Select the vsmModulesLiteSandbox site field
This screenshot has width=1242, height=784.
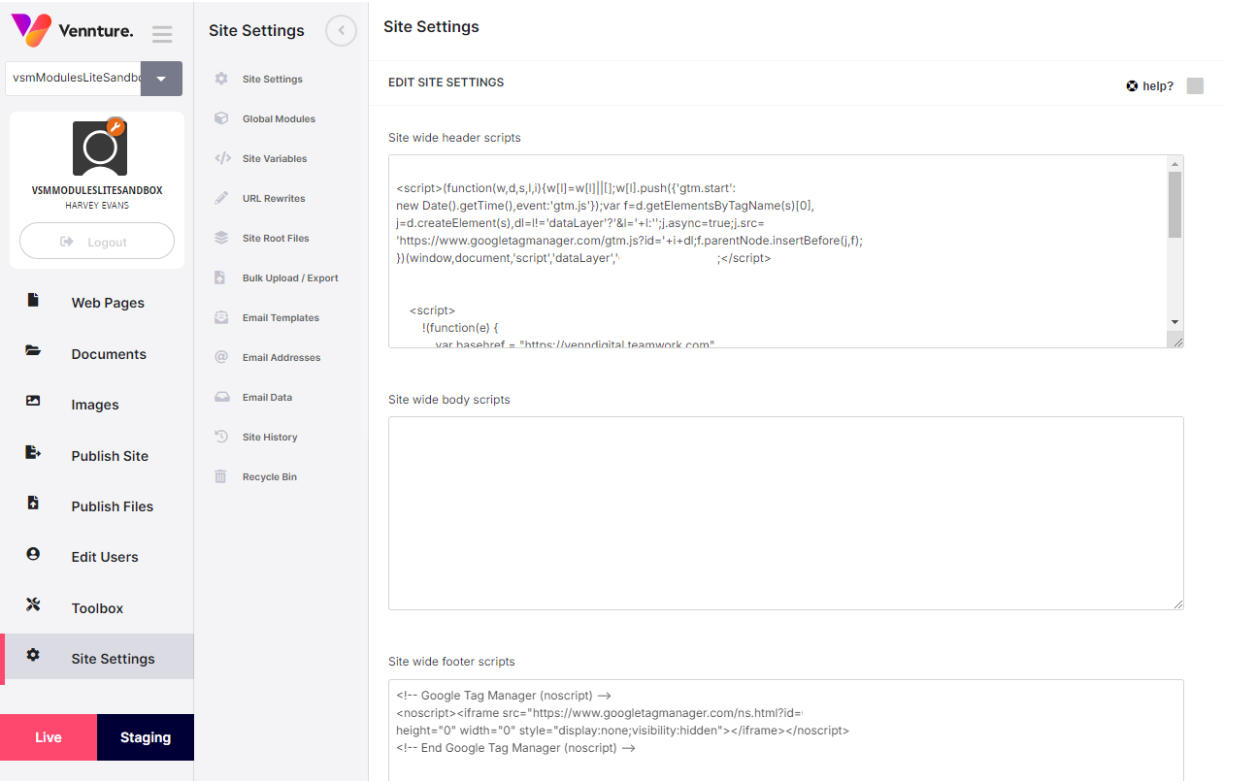click(73, 78)
